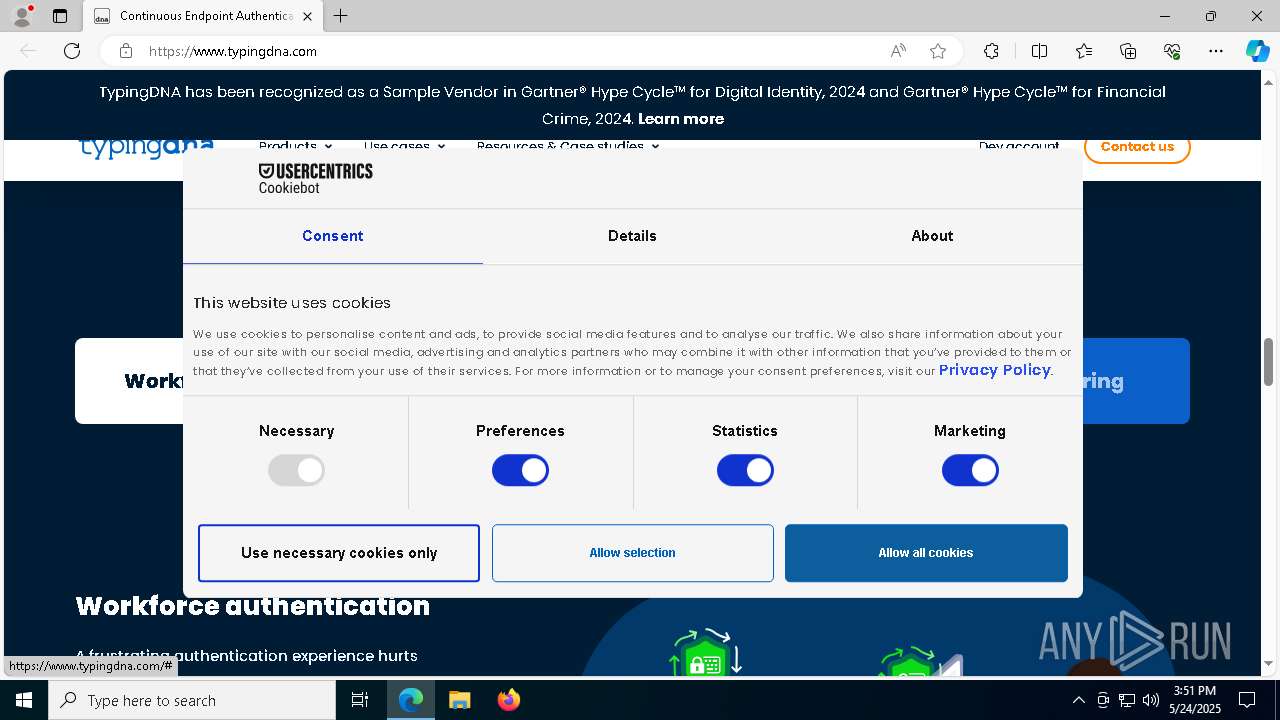The height and width of the screenshot is (720, 1280).
Task: Open the Collections icon
Action: pyautogui.click(x=1128, y=51)
